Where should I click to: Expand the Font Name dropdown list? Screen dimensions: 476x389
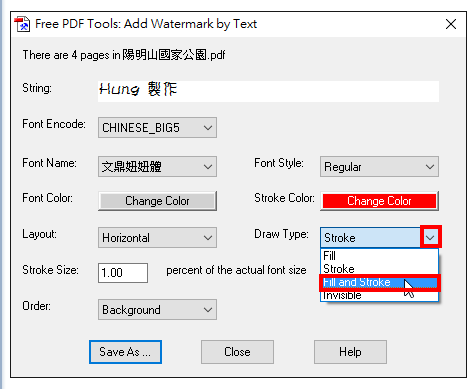click(157, 166)
